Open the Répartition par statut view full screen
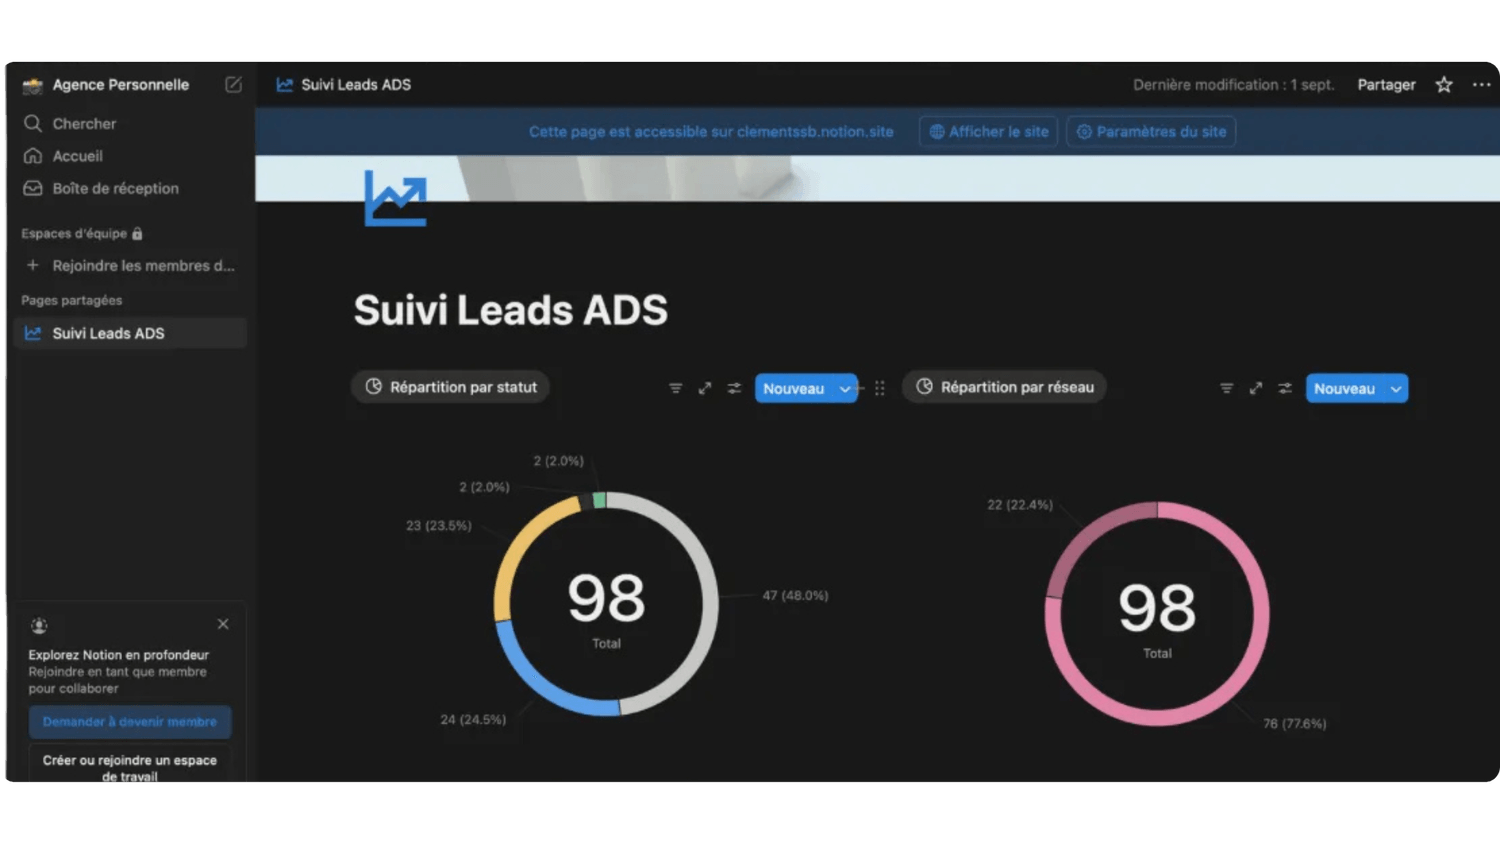The height and width of the screenshot is (844, 1500). [705, 388]
